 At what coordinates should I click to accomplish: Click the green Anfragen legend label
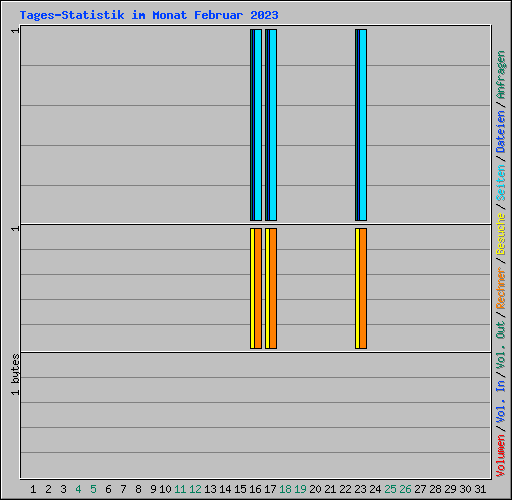(501, 75)
